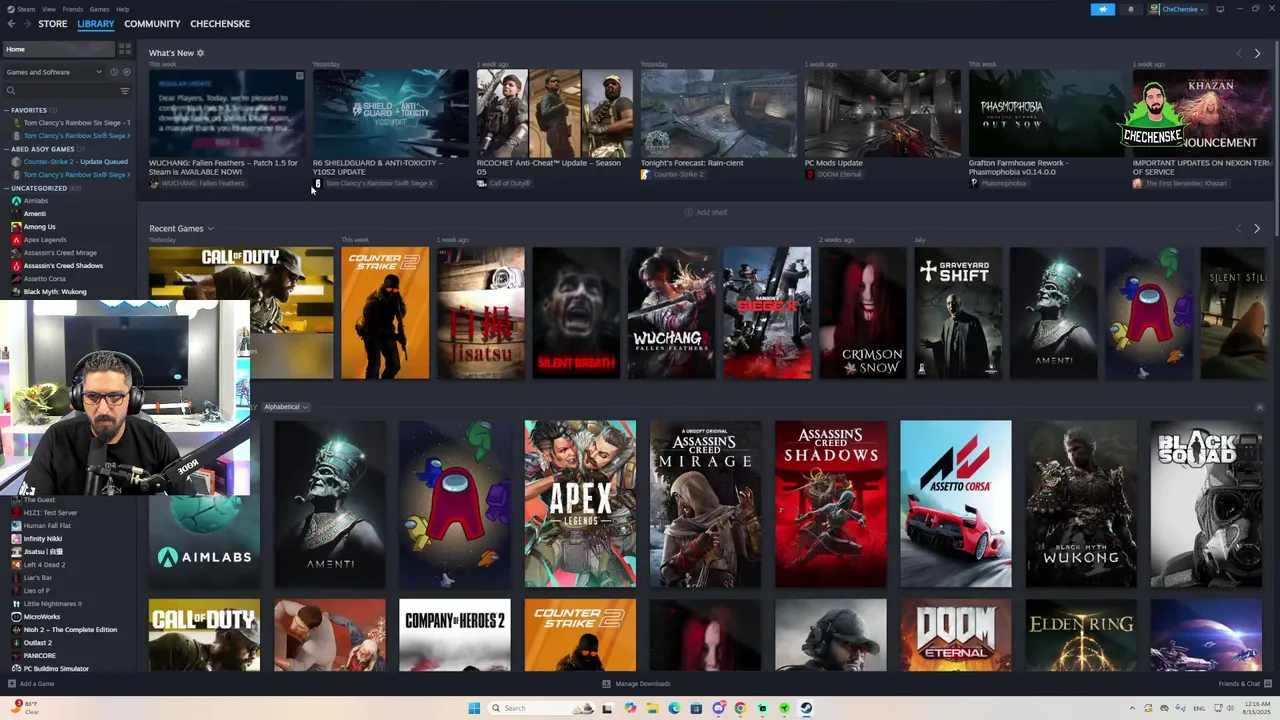Select PC Building Simulator in sidebar
This screenshot has height=720, width=1280.
pyautogui.click(x=56, y=669)
